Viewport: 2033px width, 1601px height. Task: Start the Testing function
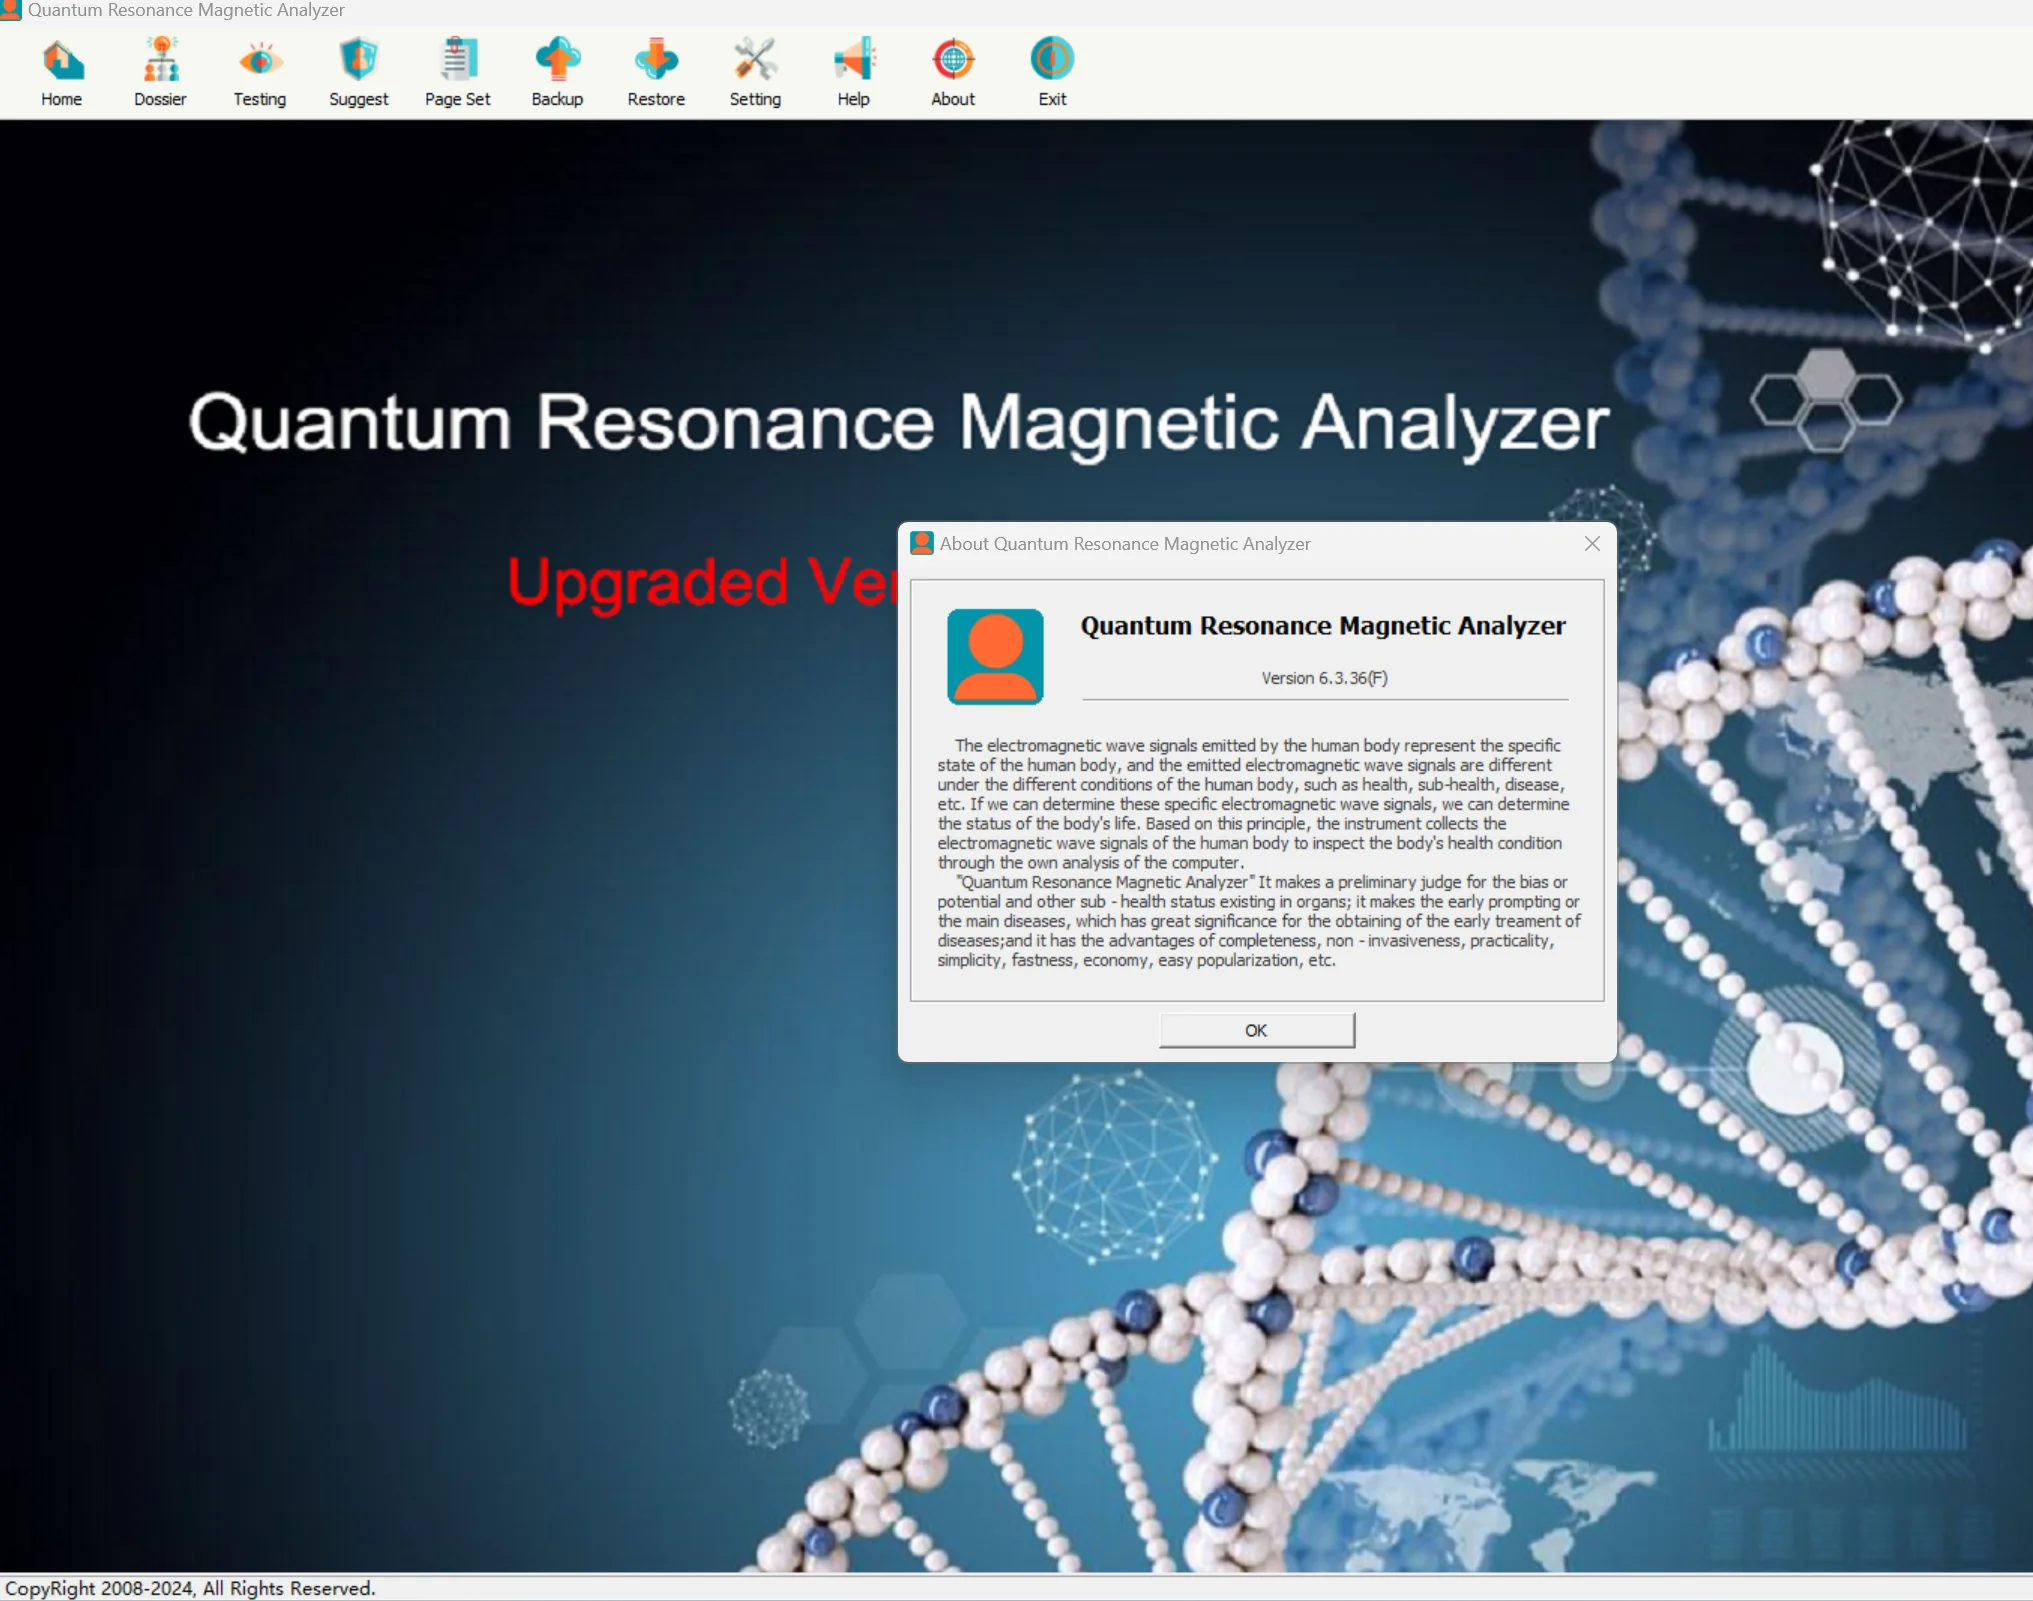(259, 70)
